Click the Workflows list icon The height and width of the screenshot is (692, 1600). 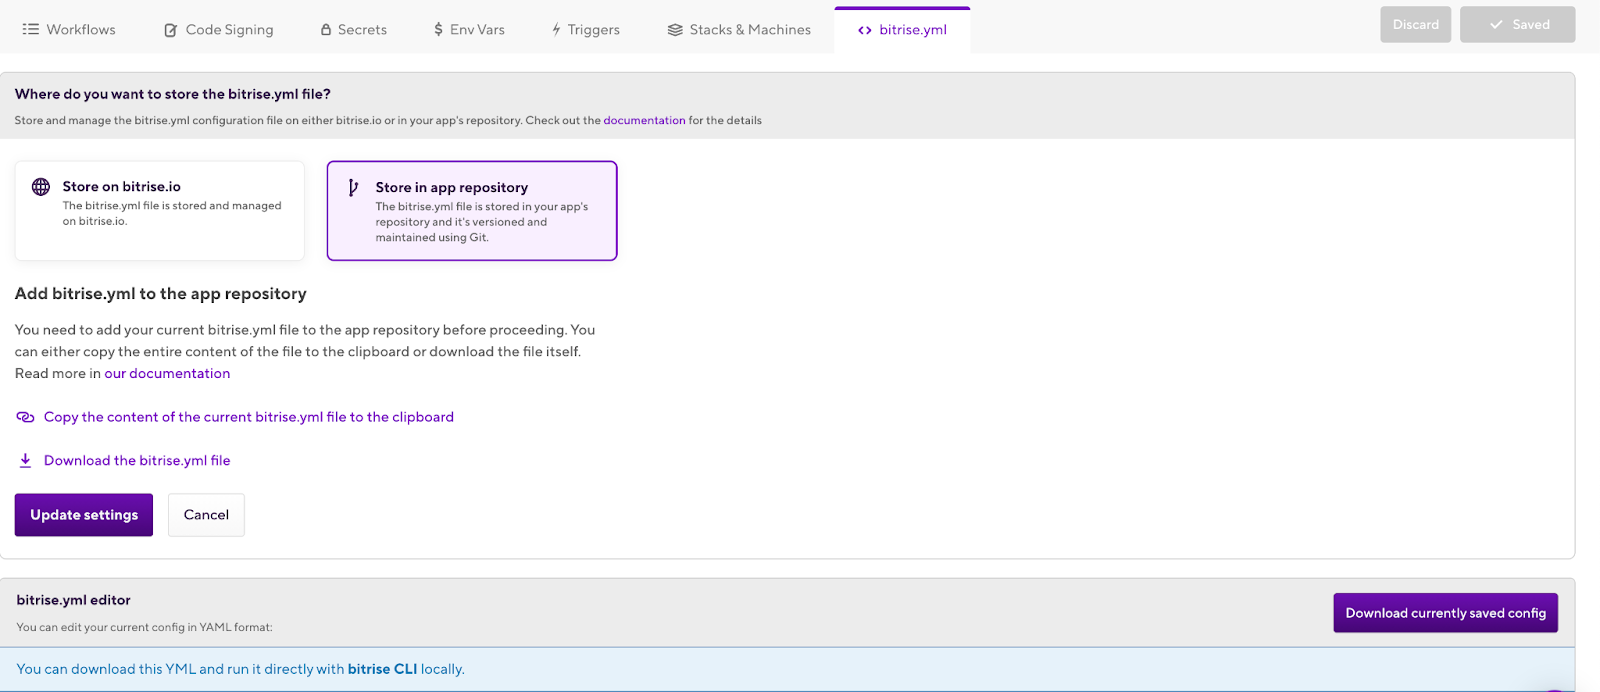click(31, 29)
